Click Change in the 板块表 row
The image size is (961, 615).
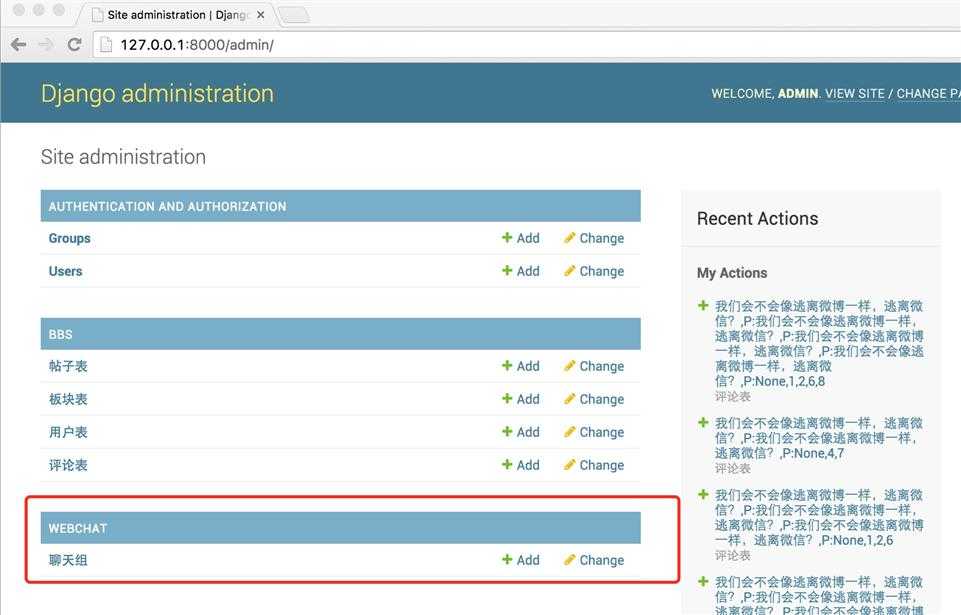tap(601, 400)
